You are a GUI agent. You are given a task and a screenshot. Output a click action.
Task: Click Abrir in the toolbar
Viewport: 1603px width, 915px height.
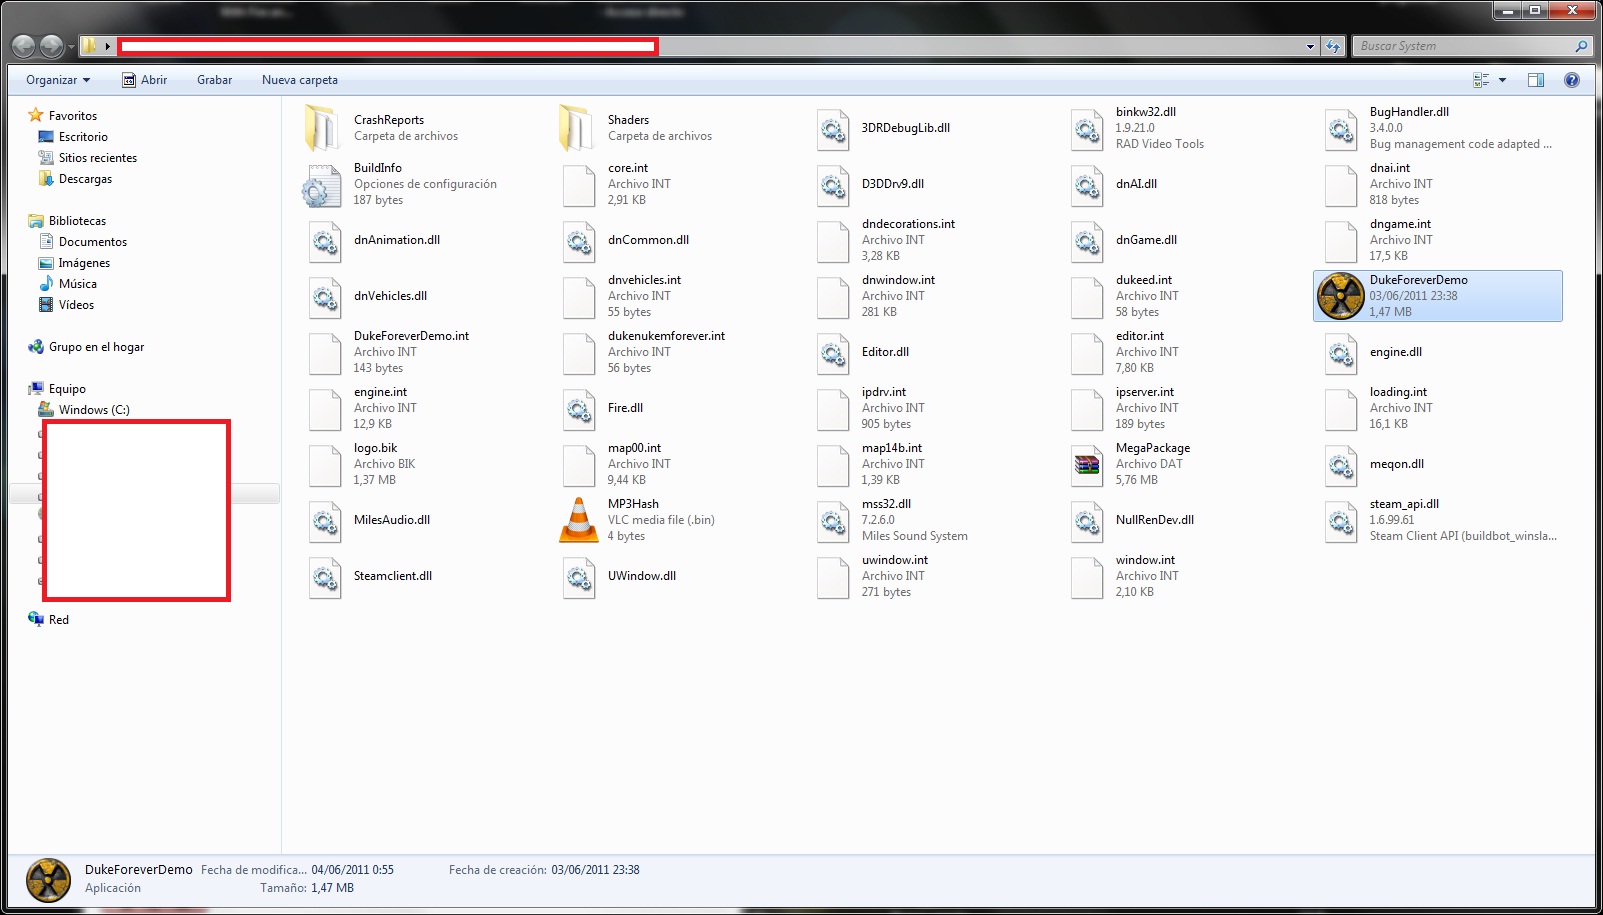click(144, 80)
